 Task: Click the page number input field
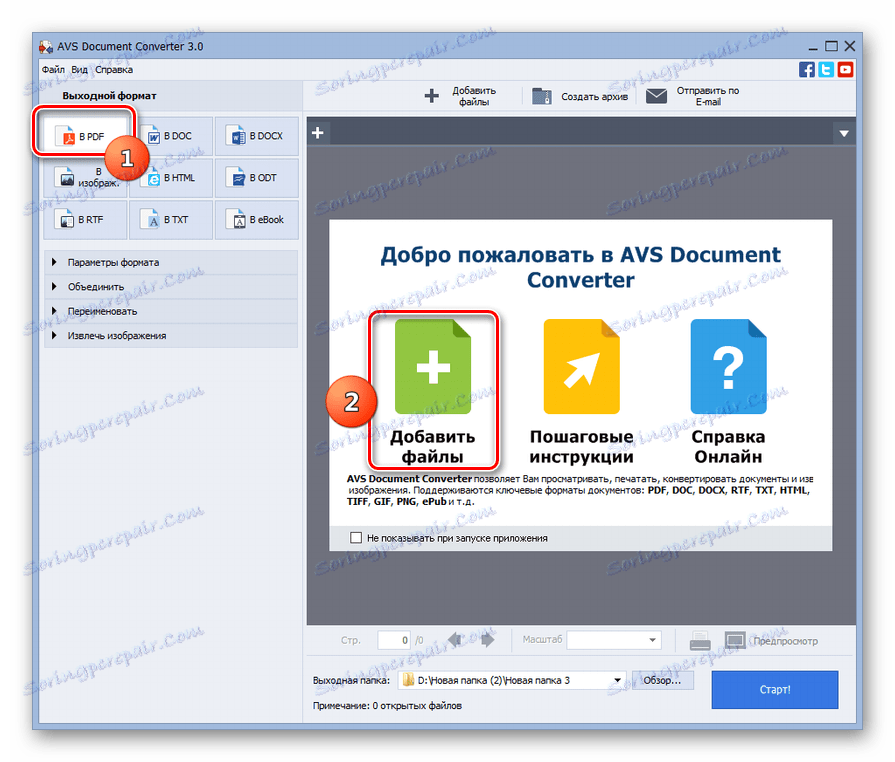(393, 640)
